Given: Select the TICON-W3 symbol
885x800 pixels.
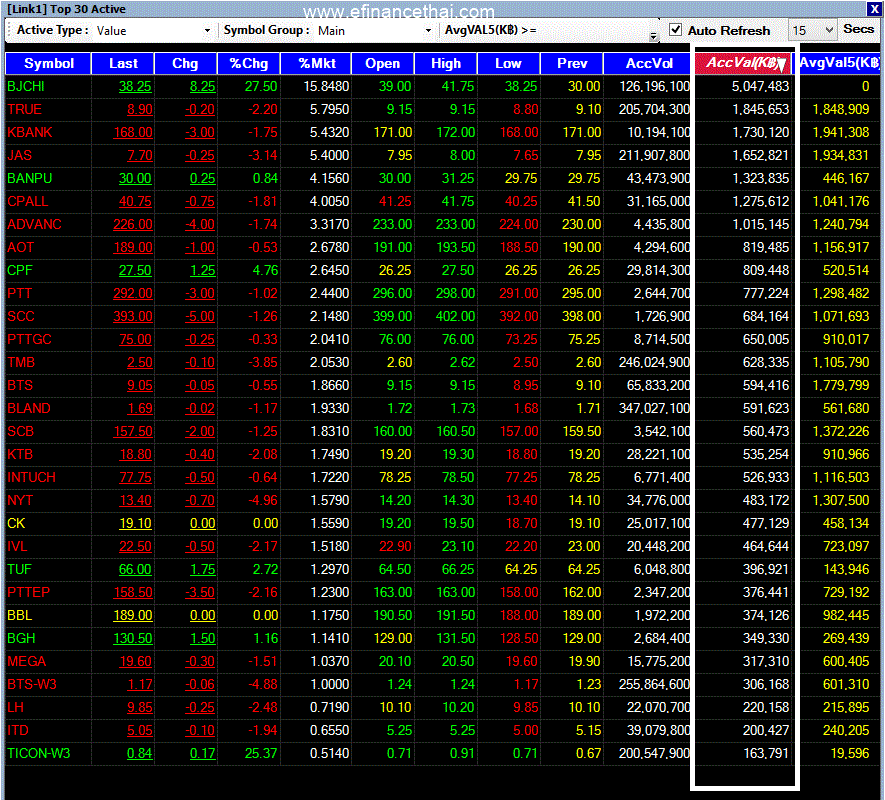Looking at the screenshot, I should click(x=38, y=753).
